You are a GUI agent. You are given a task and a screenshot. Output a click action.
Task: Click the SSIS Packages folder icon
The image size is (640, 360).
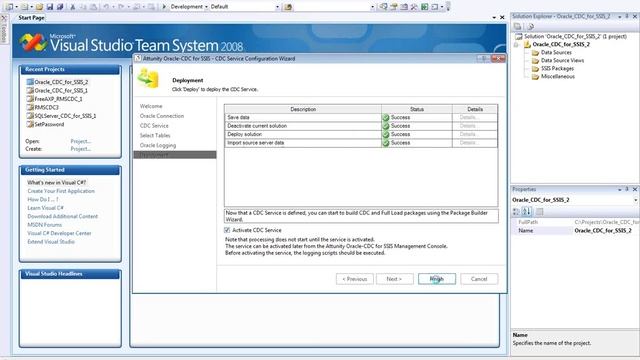[x=535, y=69]
